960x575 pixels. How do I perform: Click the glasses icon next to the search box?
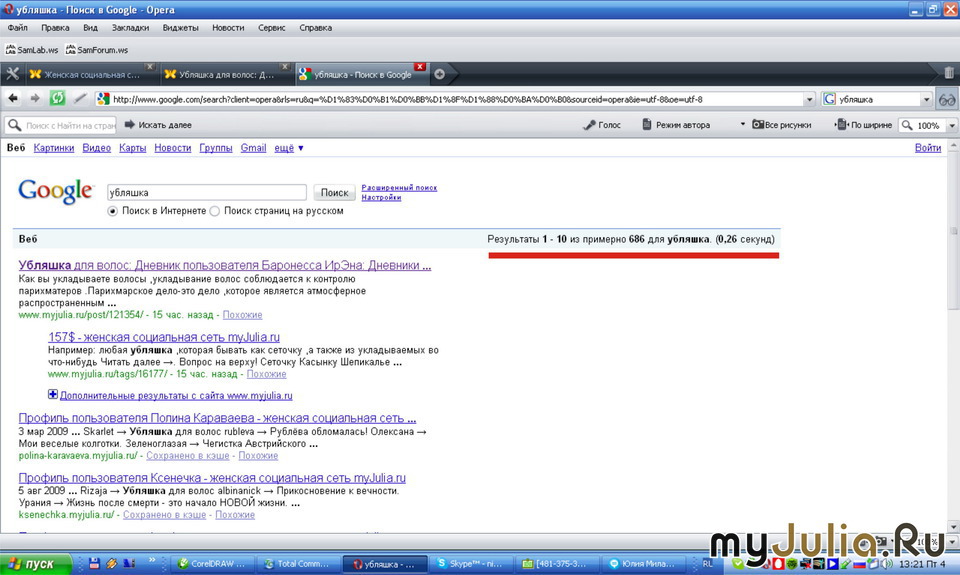click(x=947, y=99)
